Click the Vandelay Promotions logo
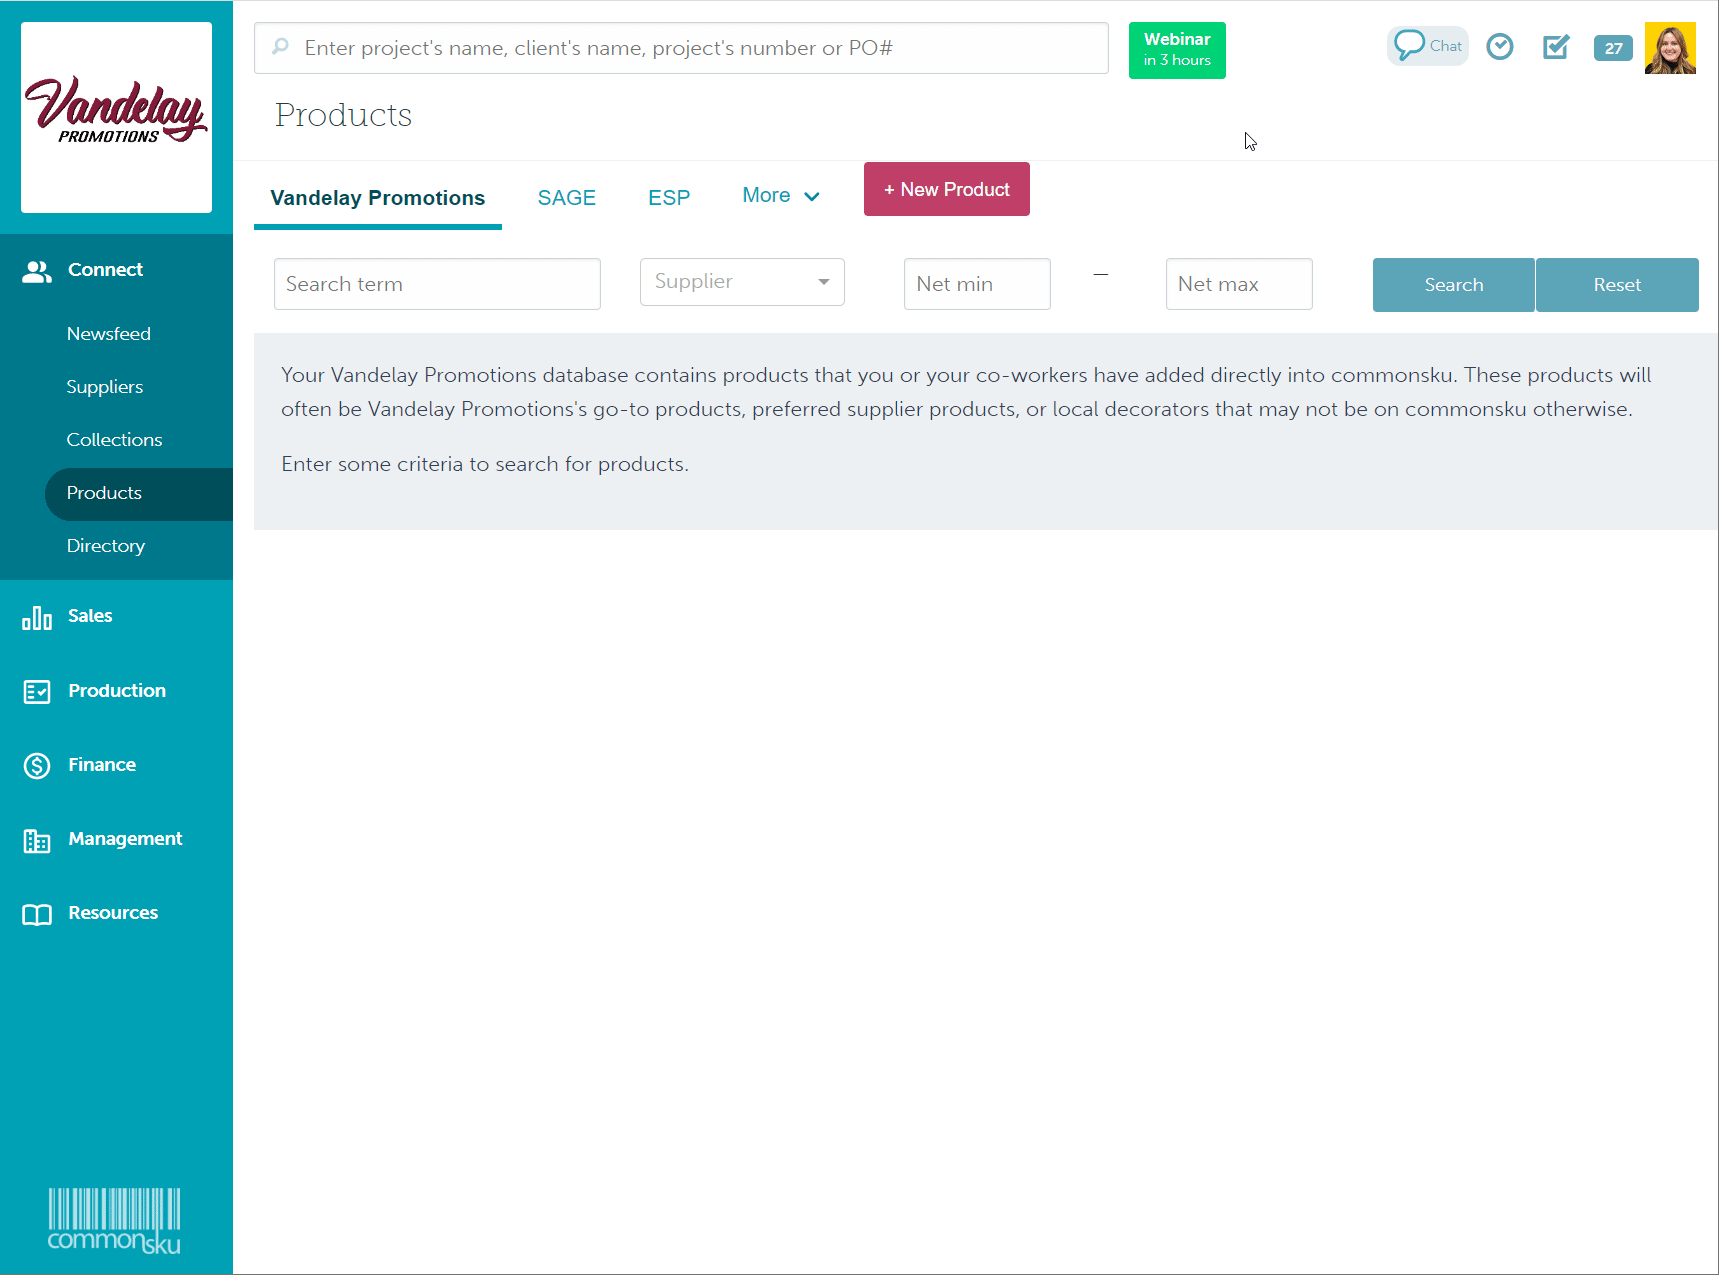Viewport: 1719px width, 1275px height. [x=116, y=117]
